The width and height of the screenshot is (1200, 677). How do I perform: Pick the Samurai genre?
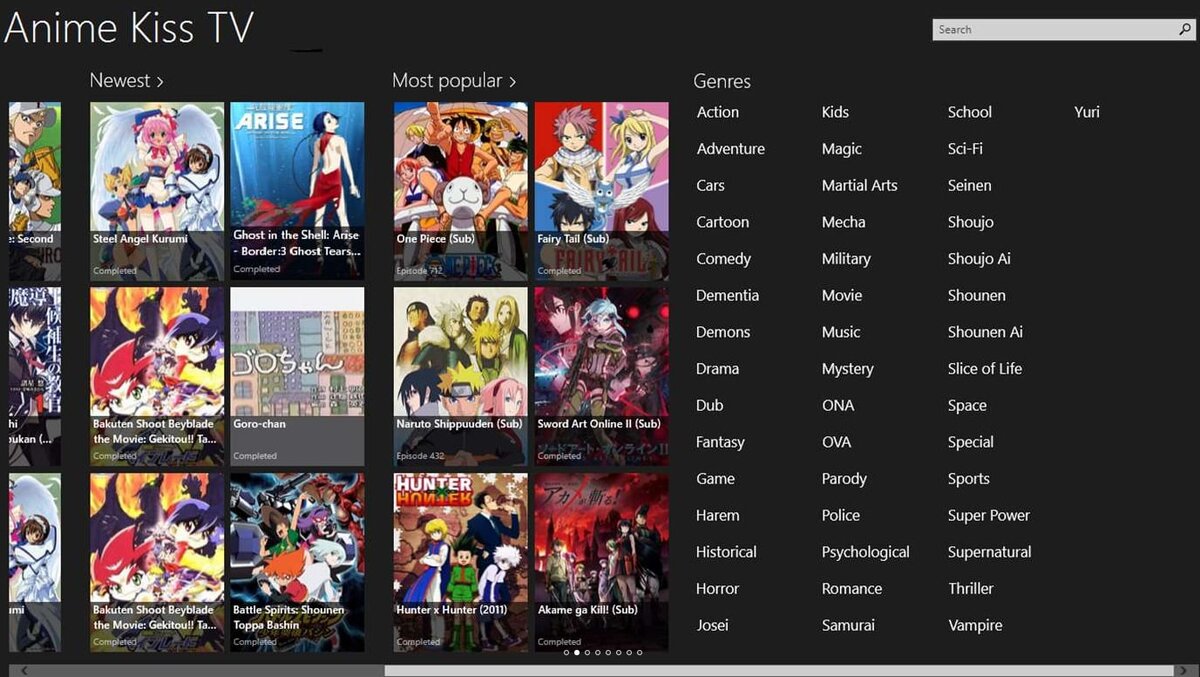point(848,625)
